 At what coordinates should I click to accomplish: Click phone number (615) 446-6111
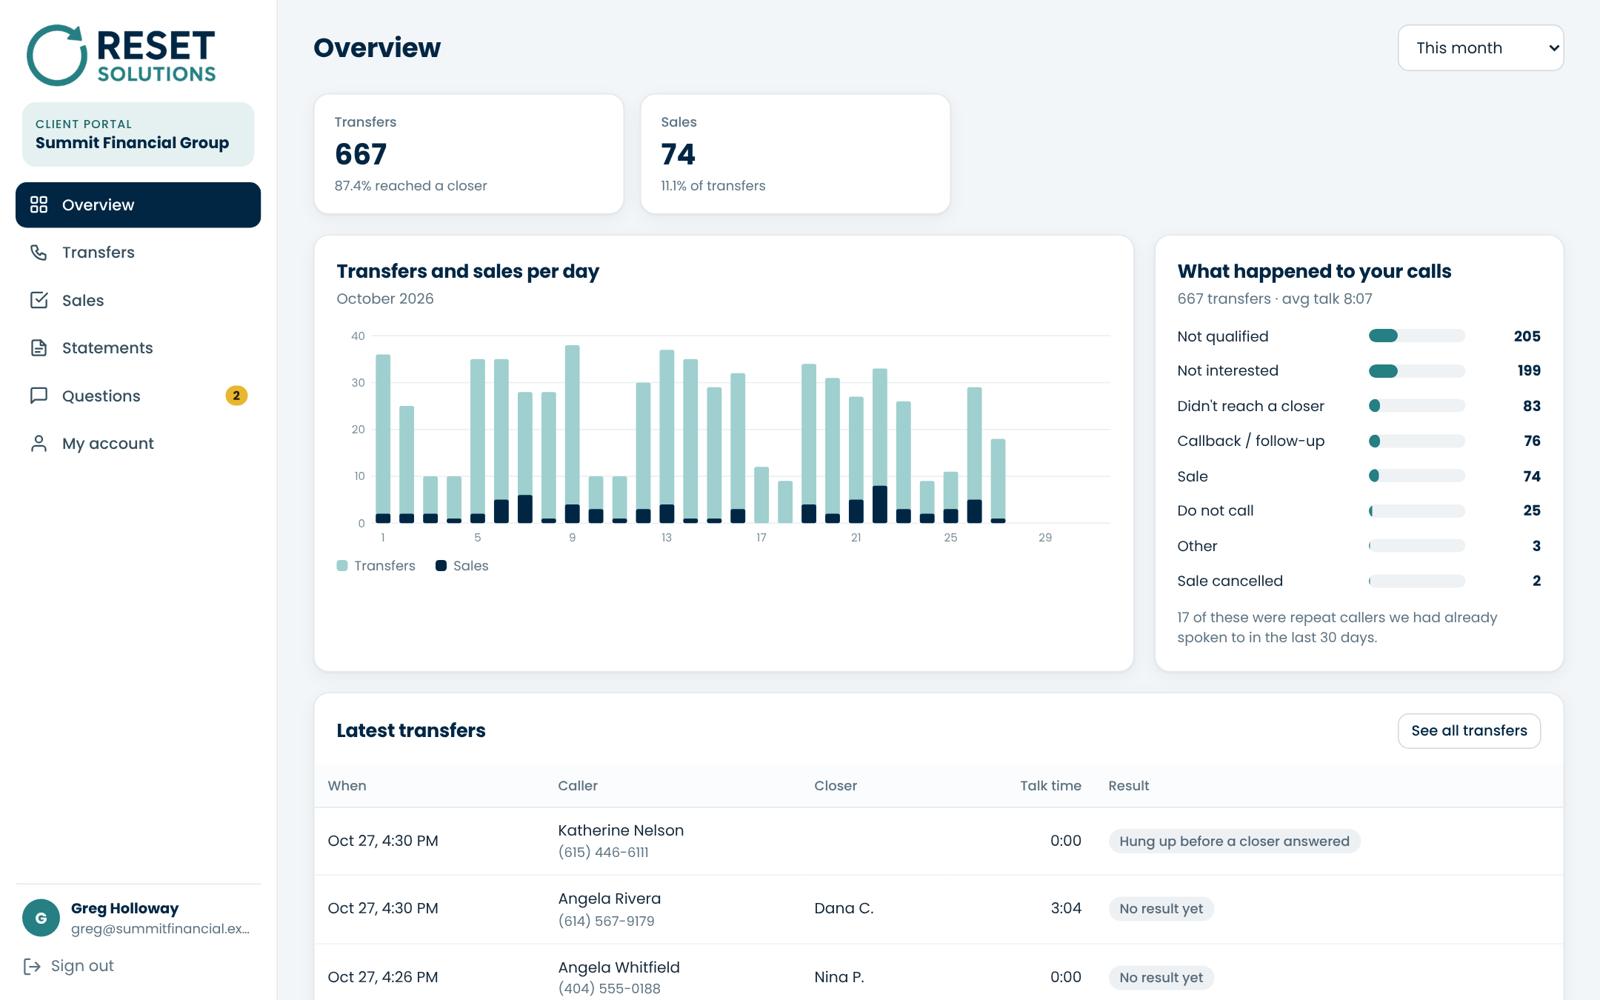coord(603,853)
